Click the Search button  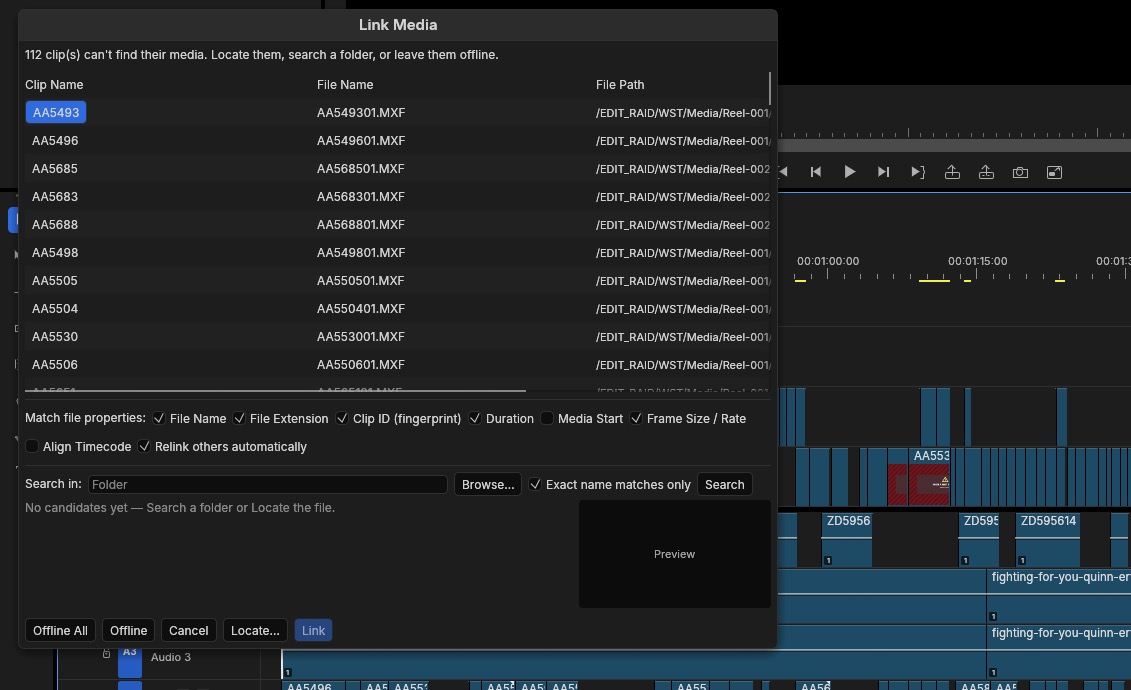(x=724, y=485)
